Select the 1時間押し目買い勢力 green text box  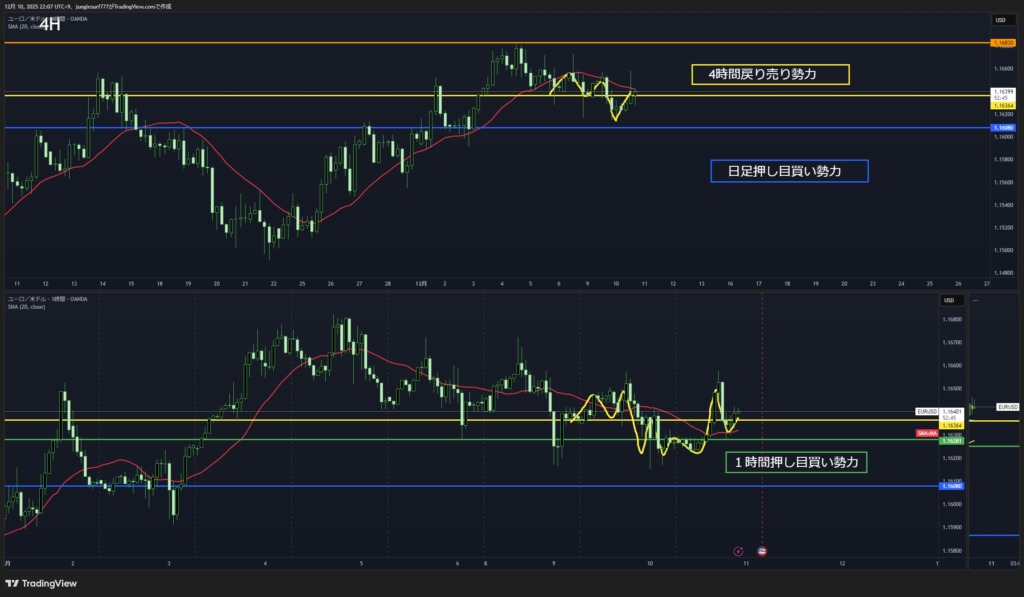tap(796, 462)
